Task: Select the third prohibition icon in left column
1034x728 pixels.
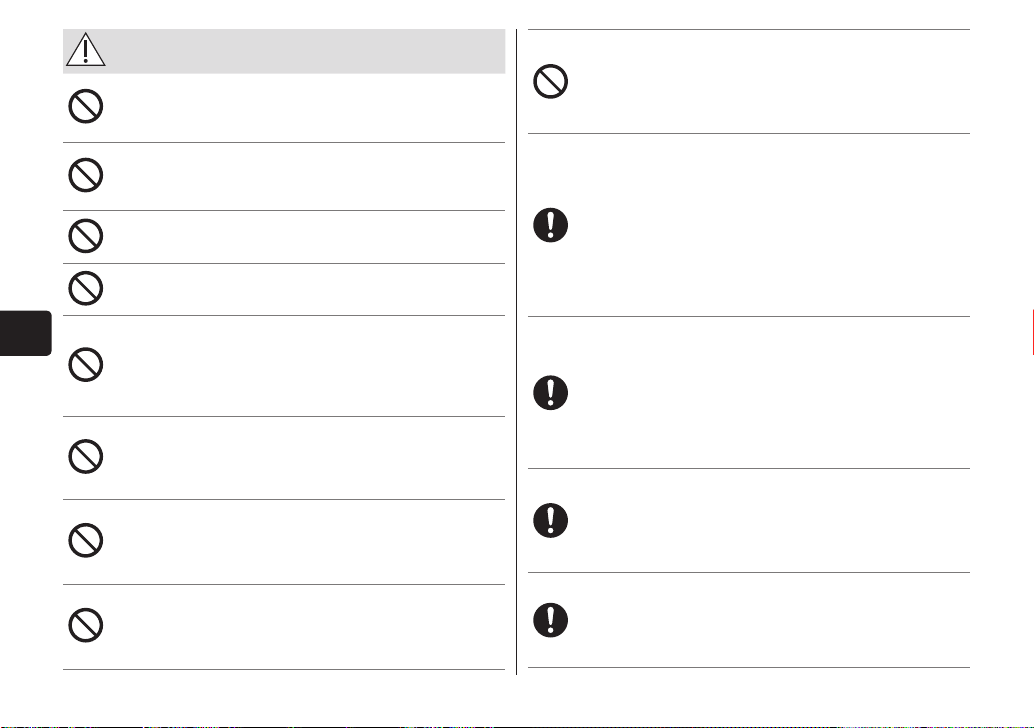Action: click(86, 235)
